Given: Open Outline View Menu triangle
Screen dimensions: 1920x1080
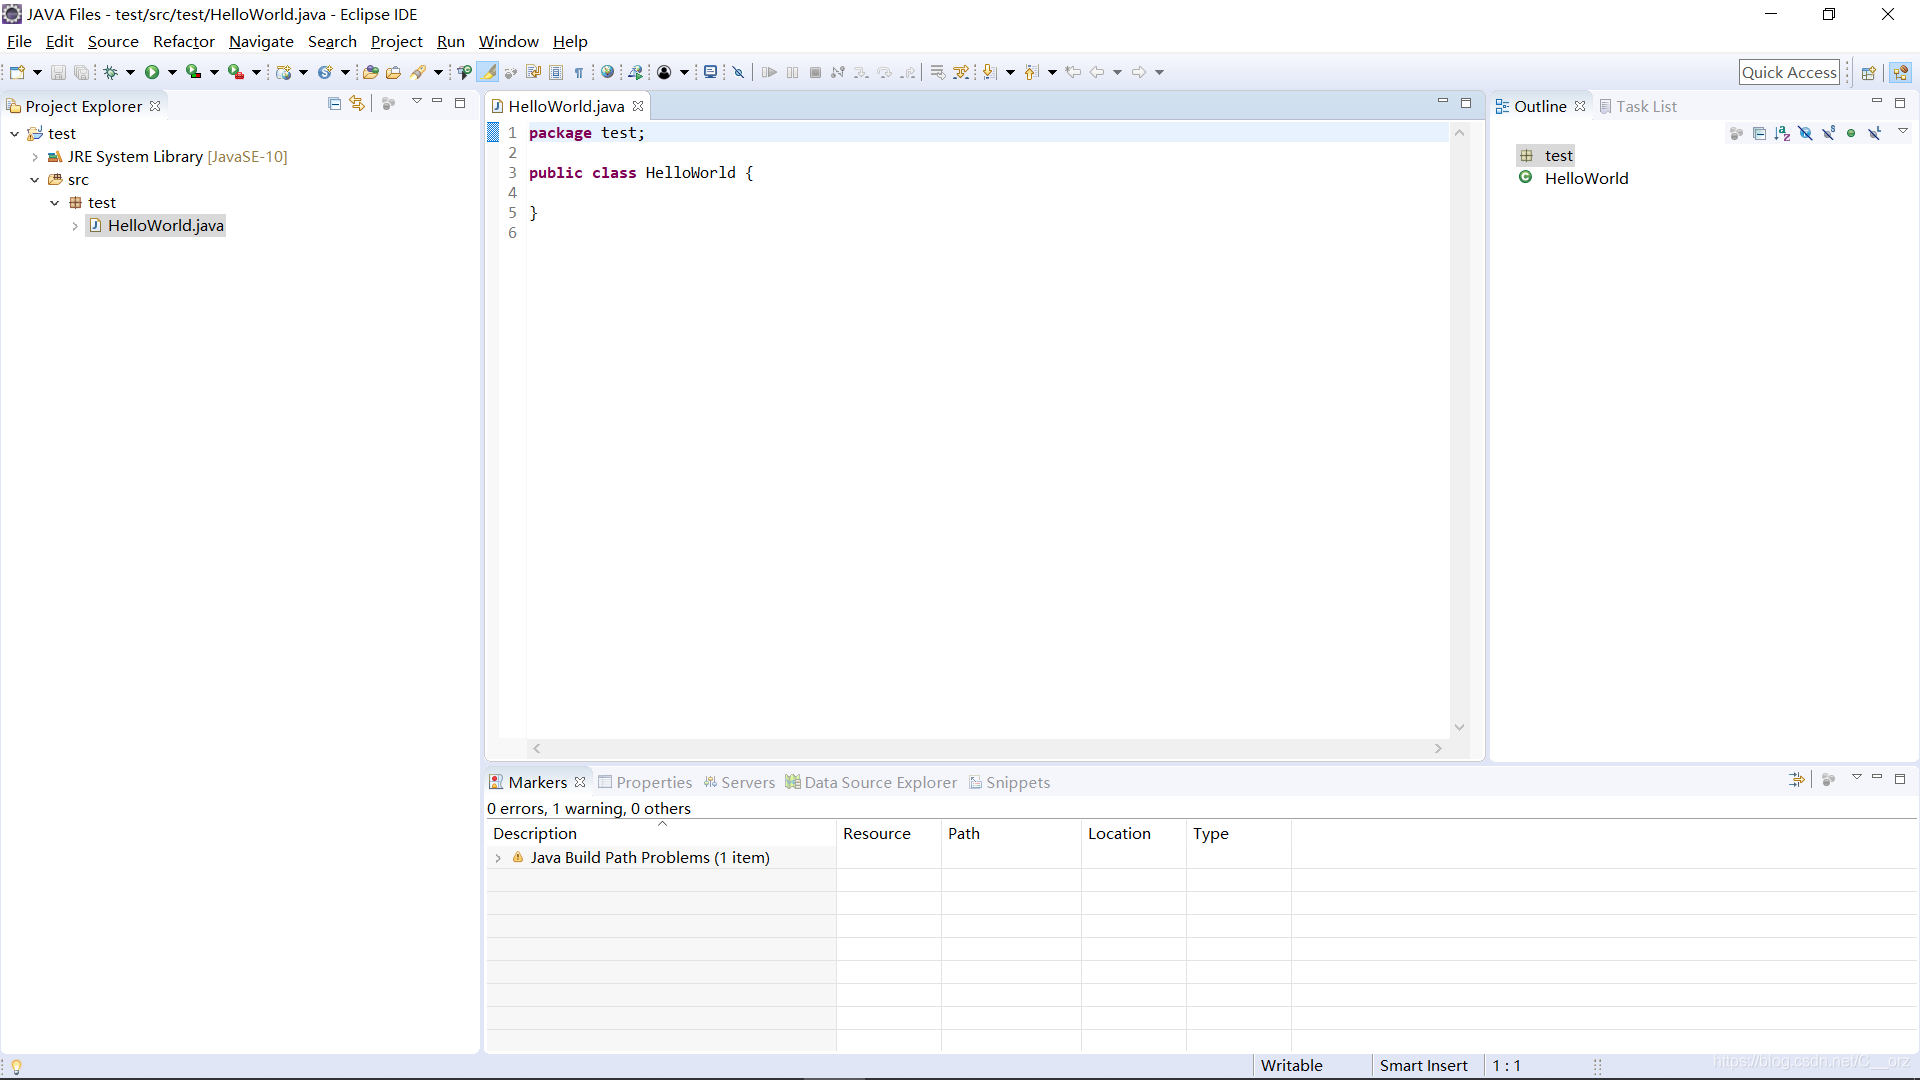Looking at the screenshot, I should (x=1903, y=132).
